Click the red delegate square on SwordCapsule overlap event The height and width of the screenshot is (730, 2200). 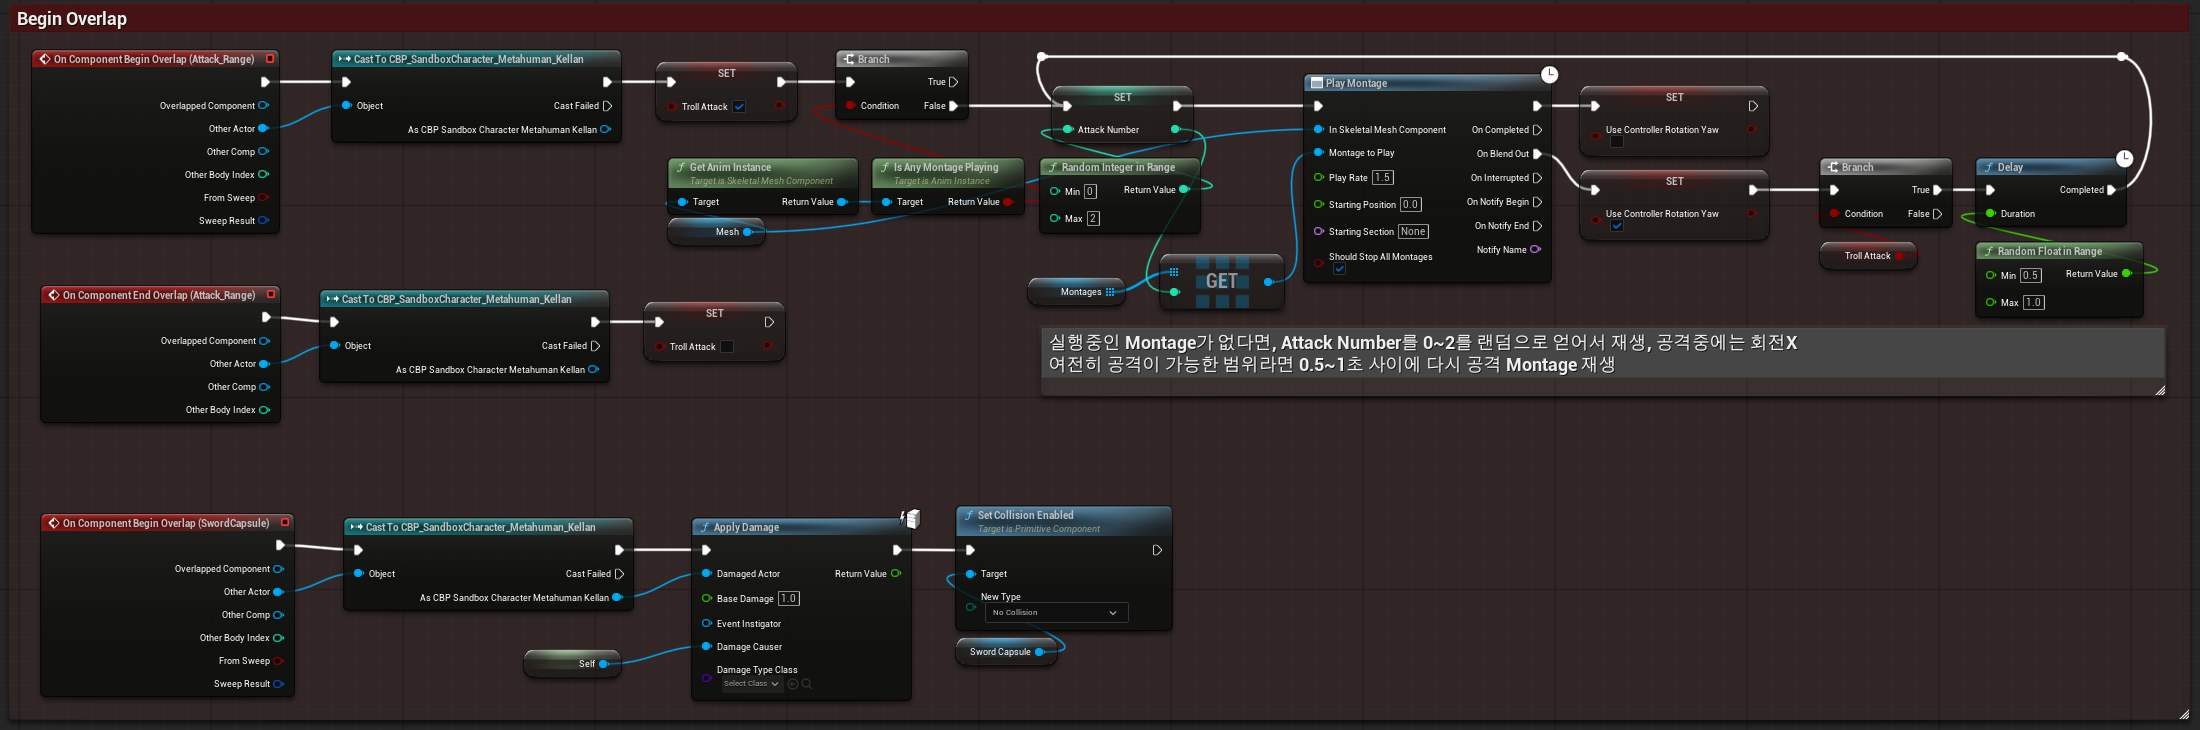pyautogui.click(x=285, y=522)
